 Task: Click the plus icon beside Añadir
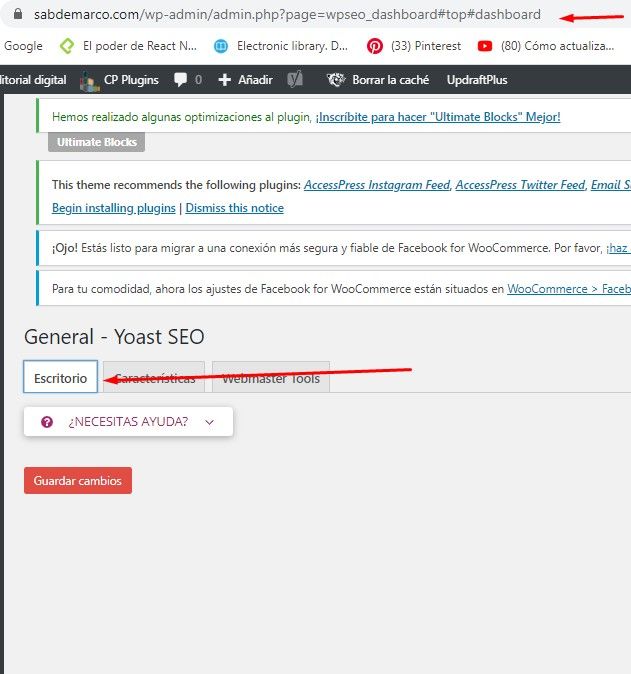(225, 80)
